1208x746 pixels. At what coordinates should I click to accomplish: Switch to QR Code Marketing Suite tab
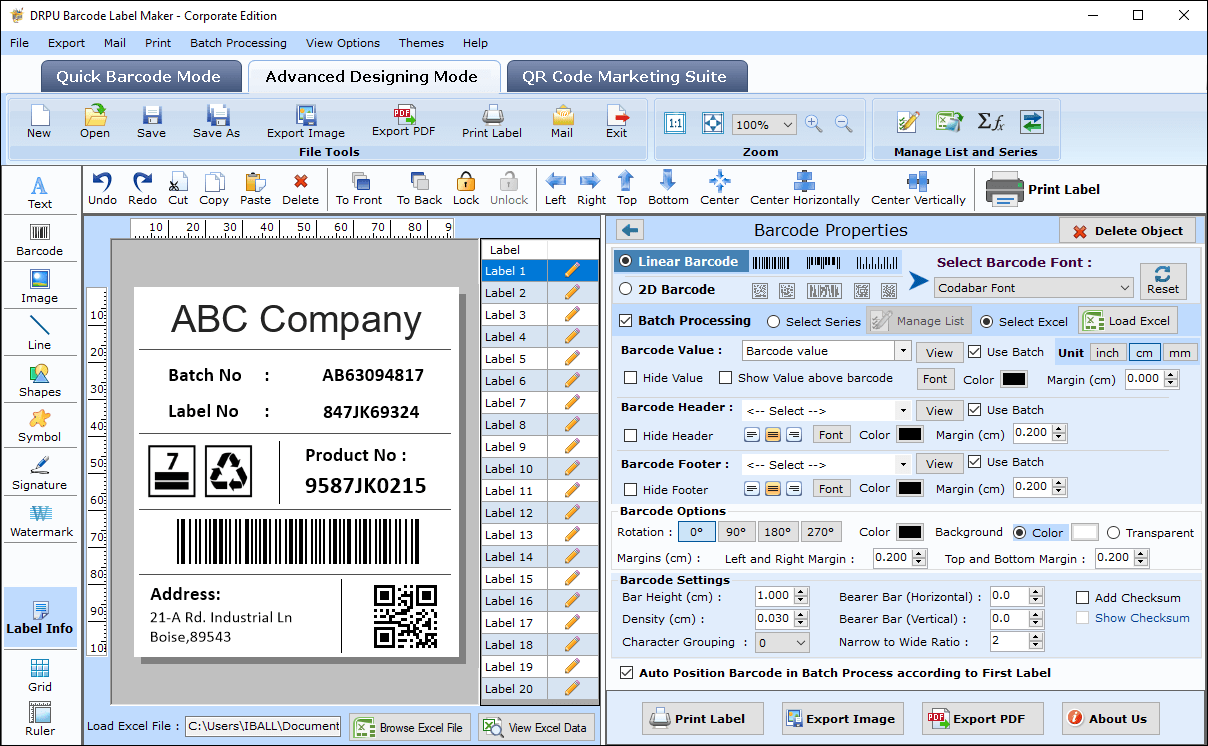[625, 77]
